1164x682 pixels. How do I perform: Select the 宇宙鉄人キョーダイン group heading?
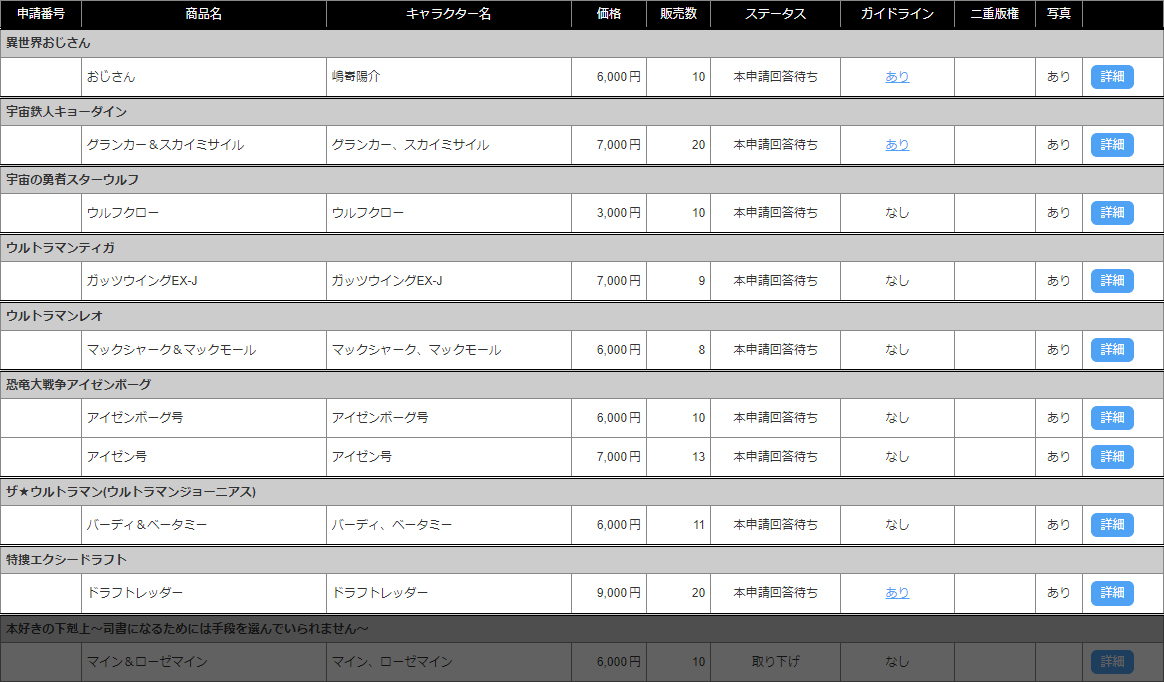coord(582,111)
